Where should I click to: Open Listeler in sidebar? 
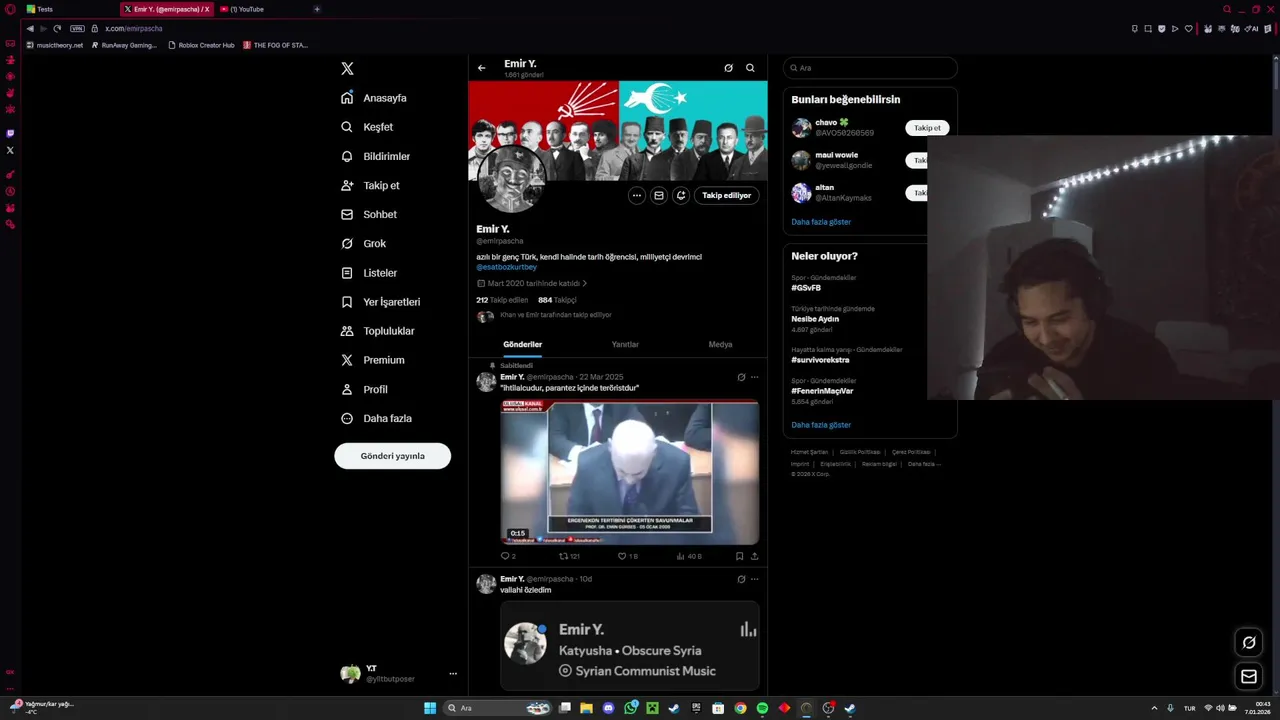tap(369, 272)
